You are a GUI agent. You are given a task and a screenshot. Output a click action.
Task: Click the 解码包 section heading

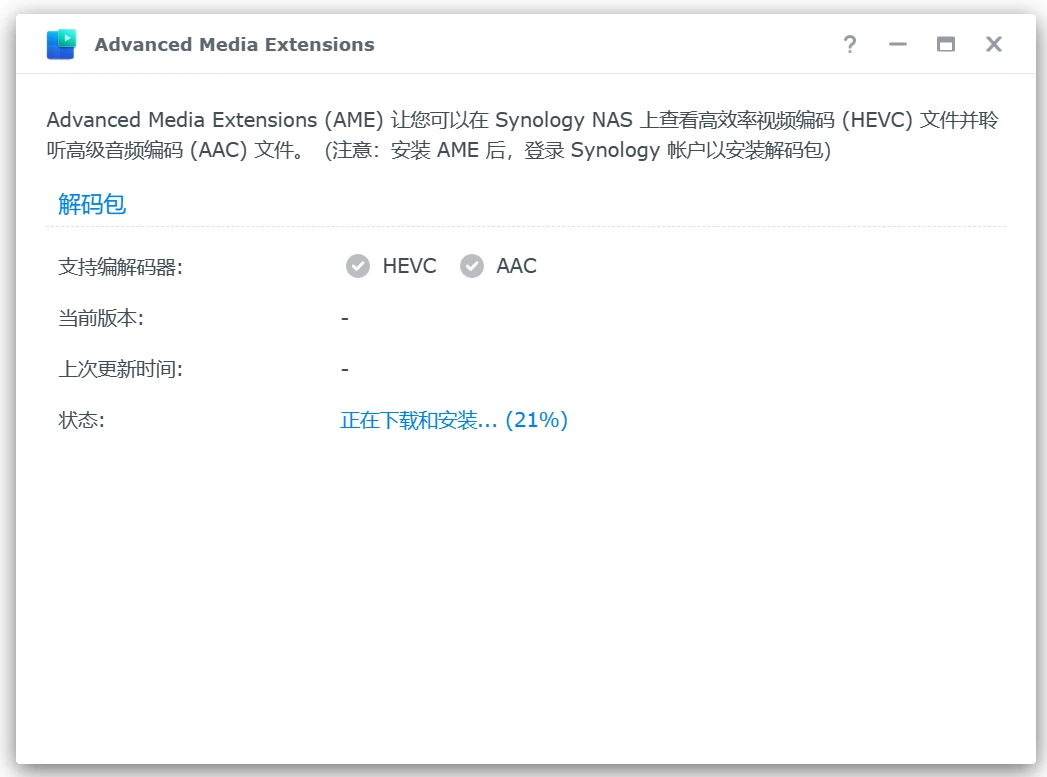tap(92, 204)
